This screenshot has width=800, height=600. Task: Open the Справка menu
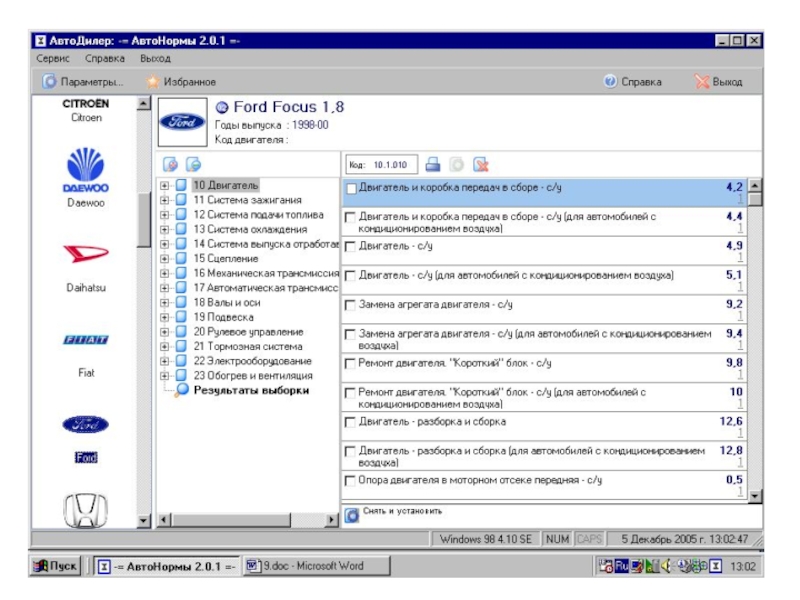(x=105, y=58)
